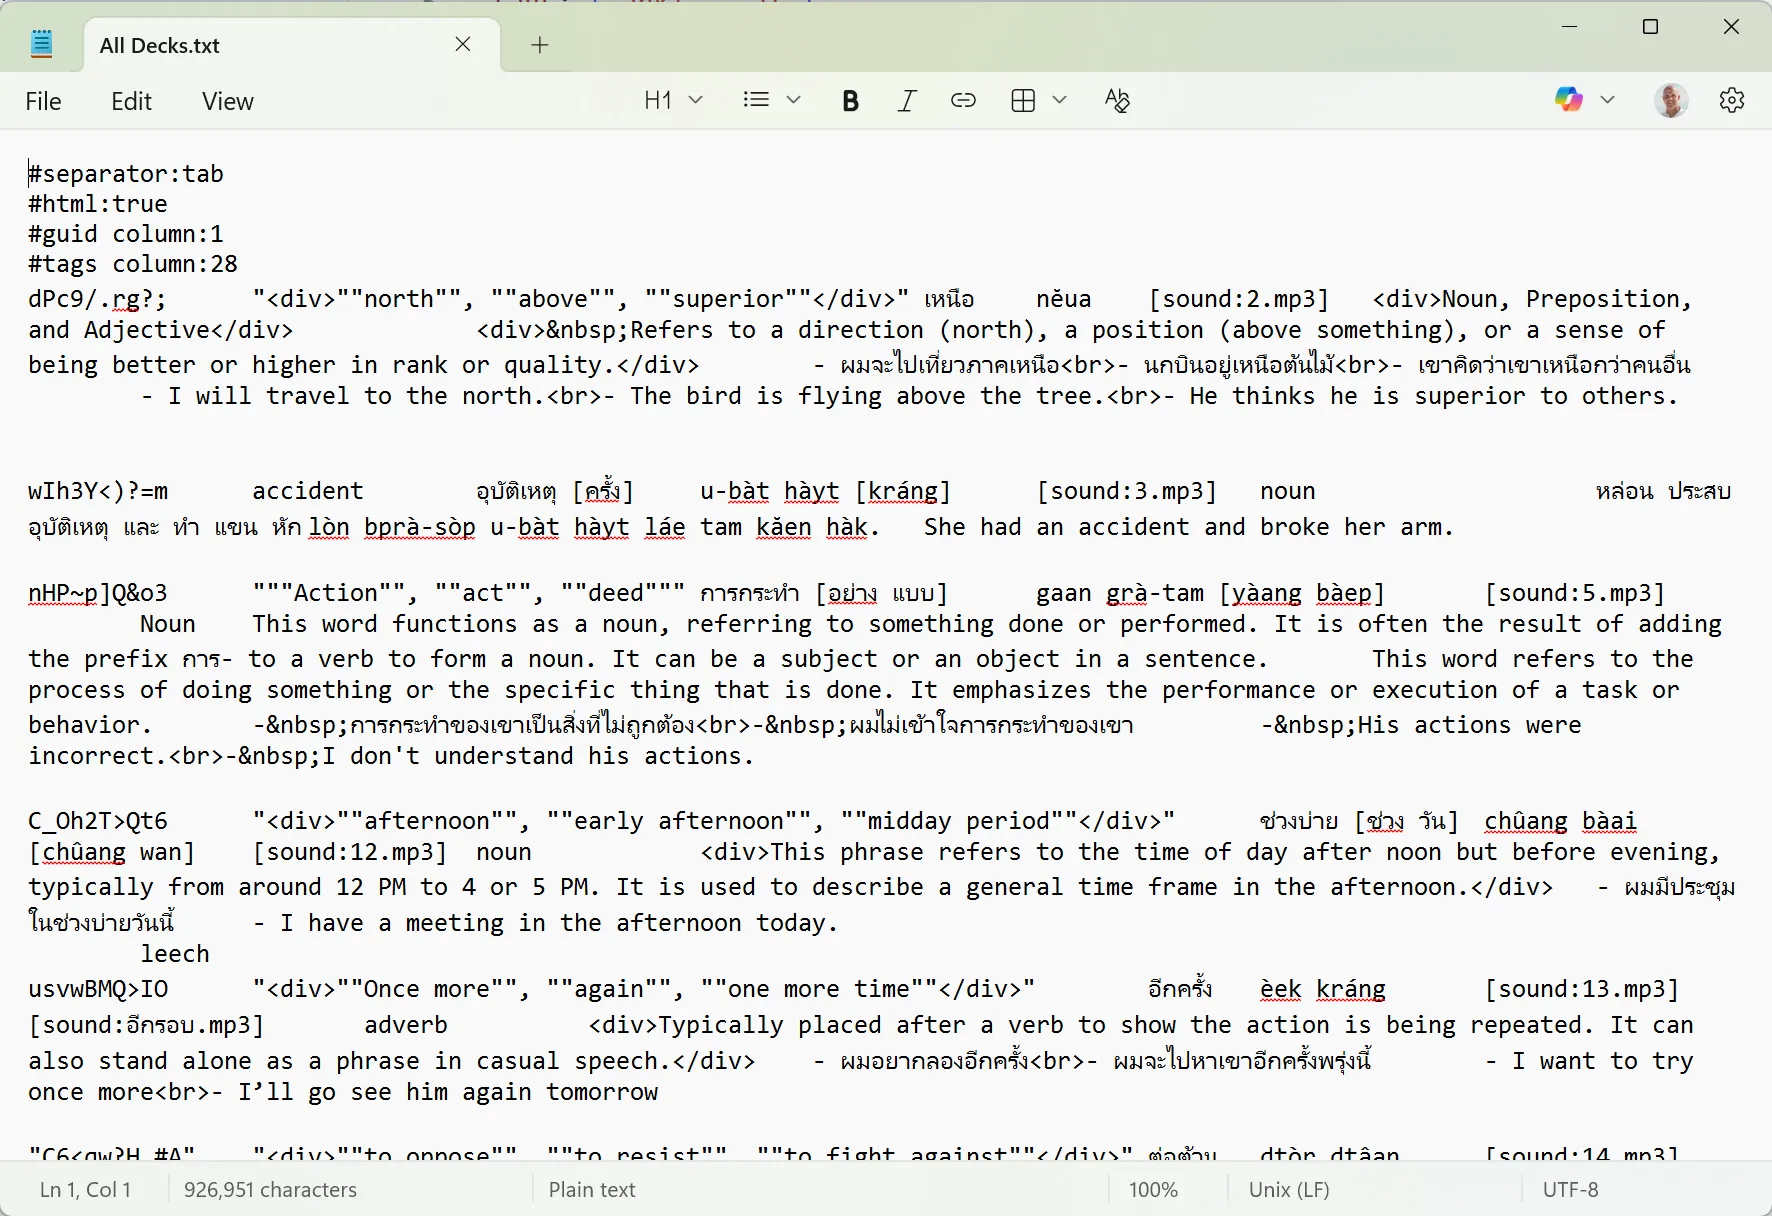Clear text formatting with the eraser icon
This screenshot has height=1216, width=1772.
click(1117, 100)
